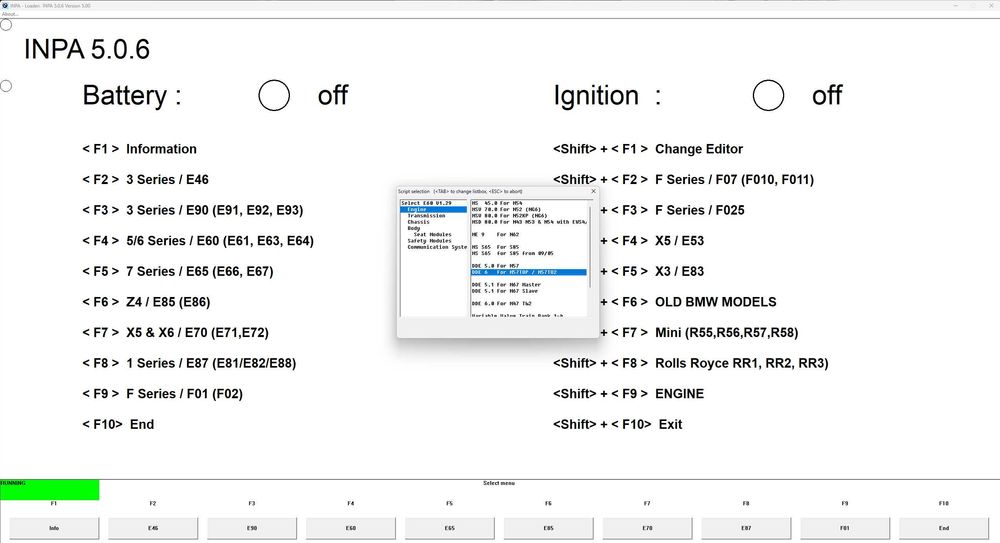The height and width of the screenshot is (543, 1000).
Task: Close the Script selection dialog
Action: 592,190
